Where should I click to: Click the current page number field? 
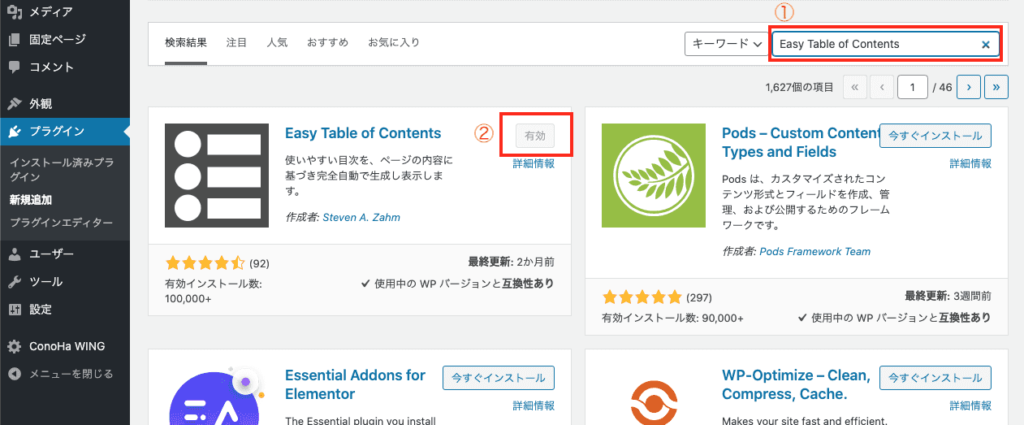[913, 86]
